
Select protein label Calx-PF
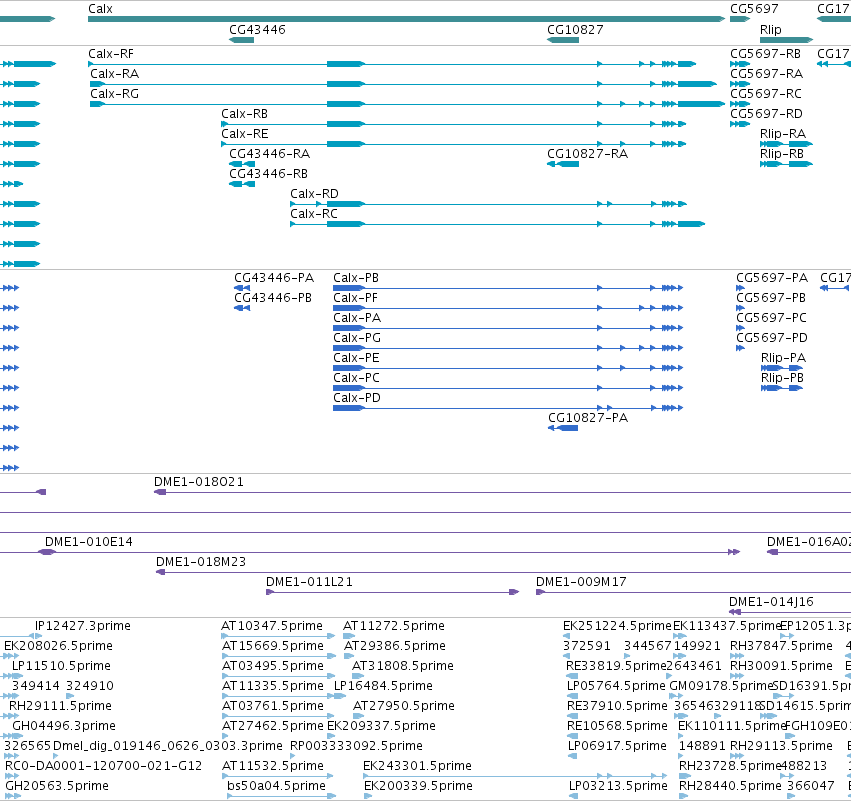click(355, 298)
